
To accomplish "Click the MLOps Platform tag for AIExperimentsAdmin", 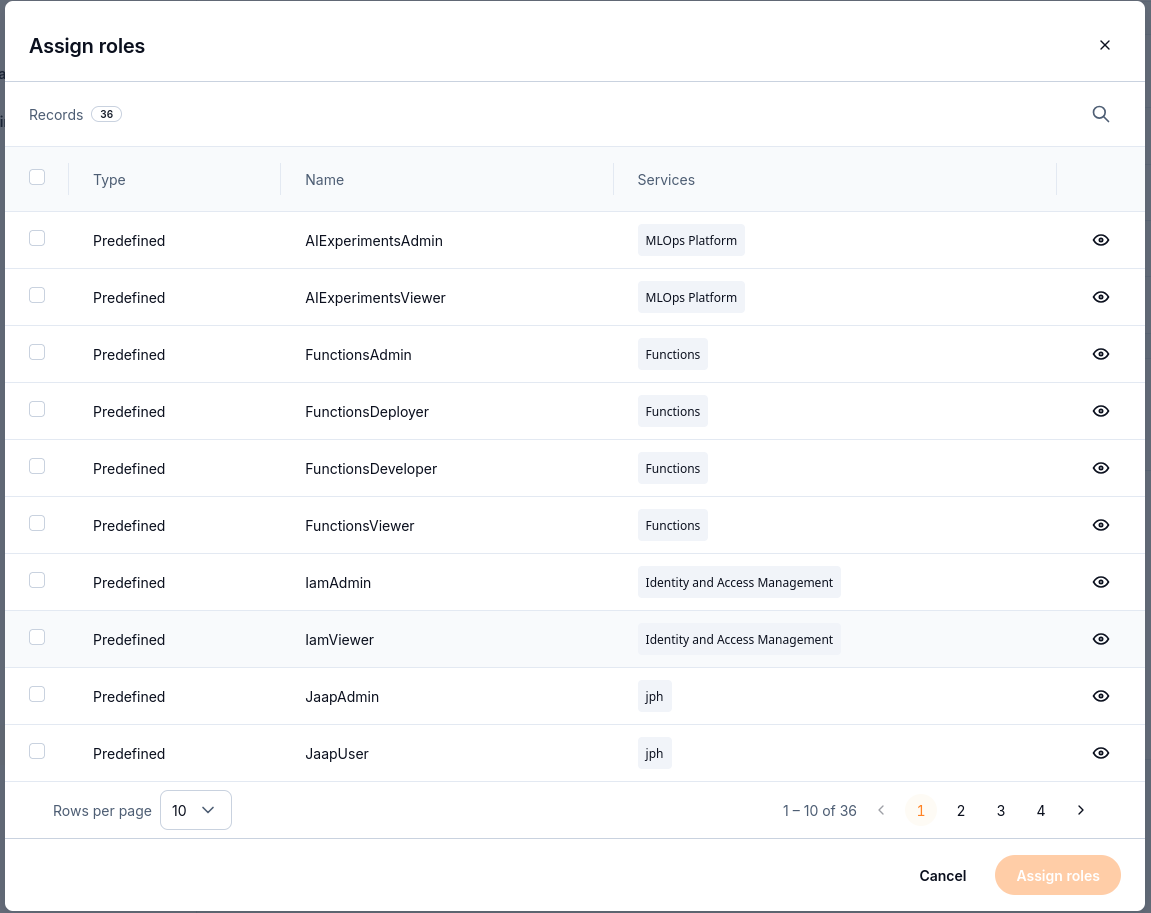I will [691, 241].
